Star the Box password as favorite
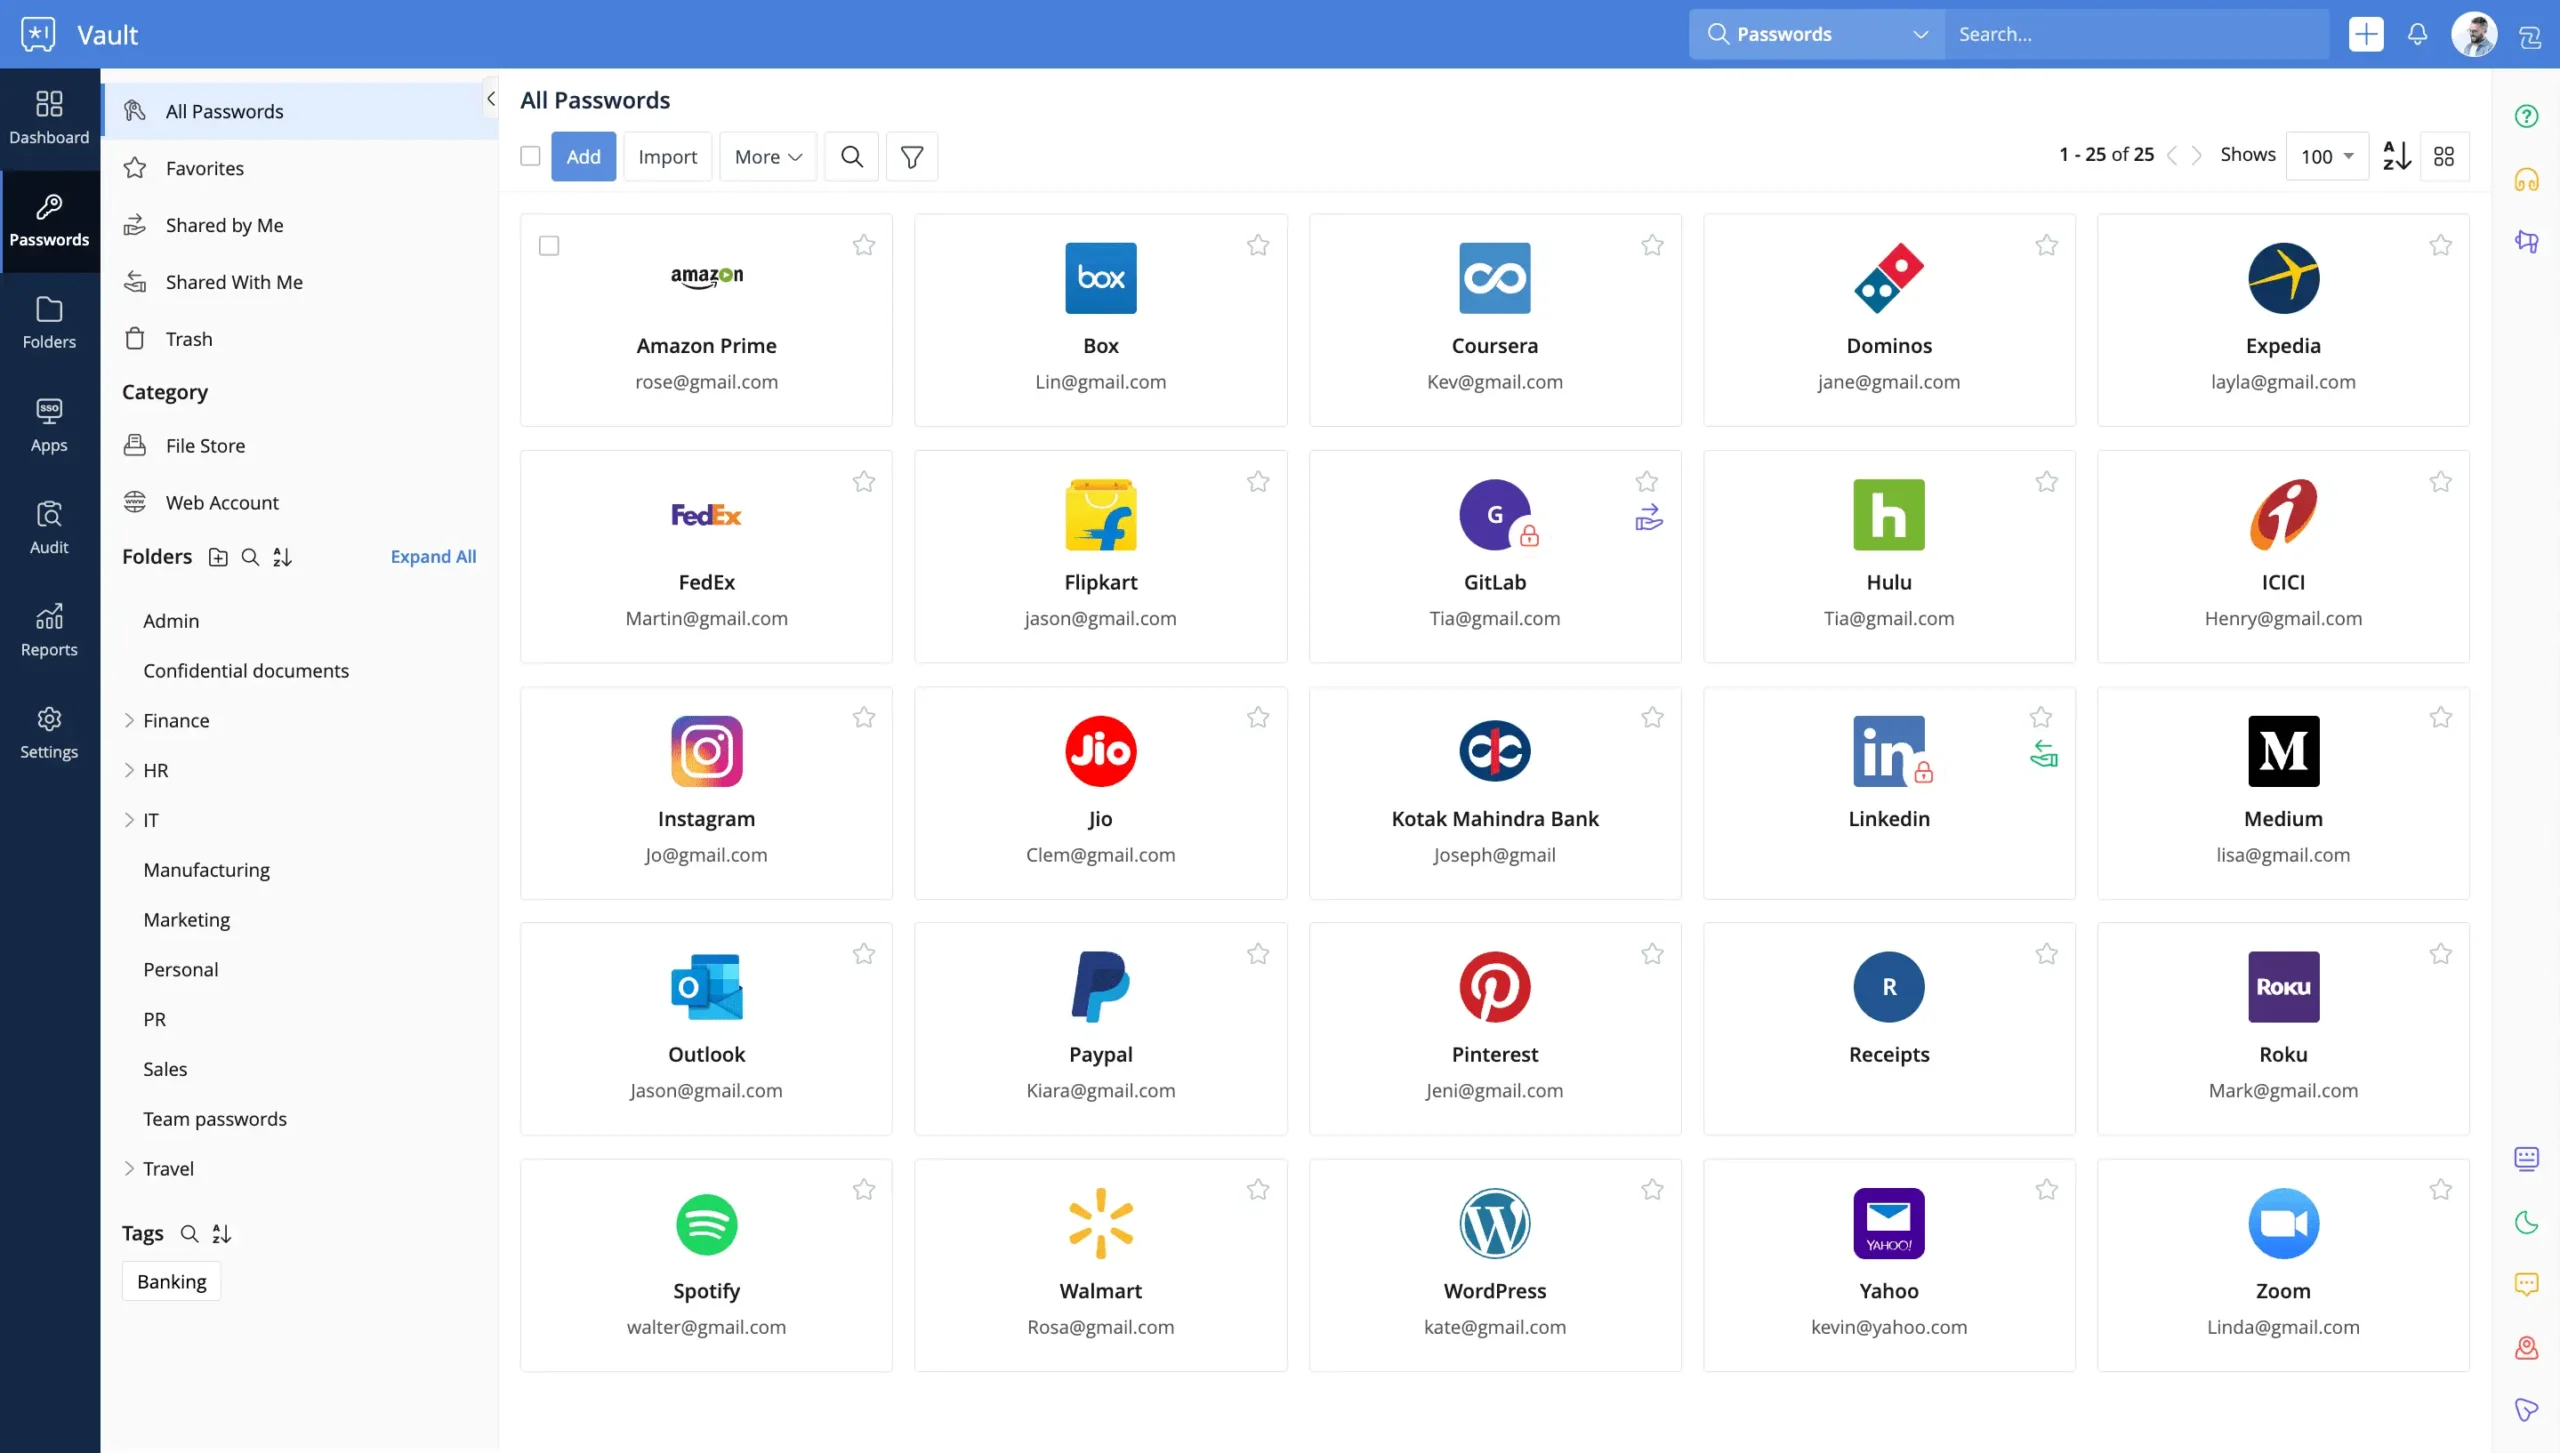Screen dimensions: 2560x1453 coord(1258,245)
